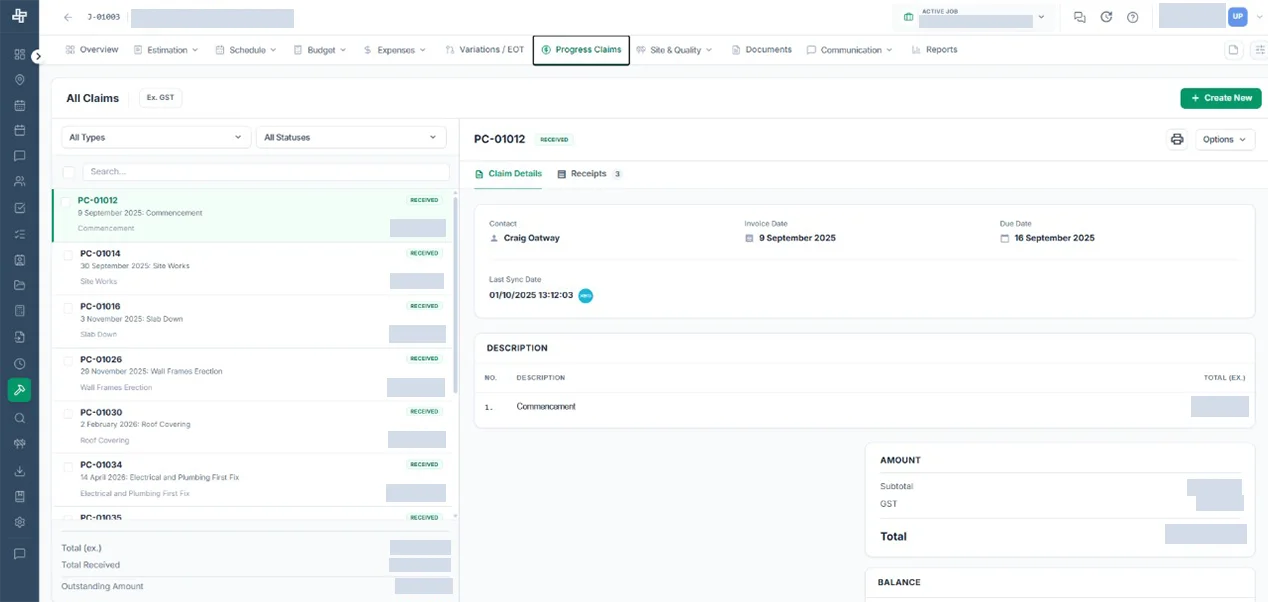The height and width of the screenshot is (602, 1268).
Task: Expand the Expenses menu
Action: 395,49
